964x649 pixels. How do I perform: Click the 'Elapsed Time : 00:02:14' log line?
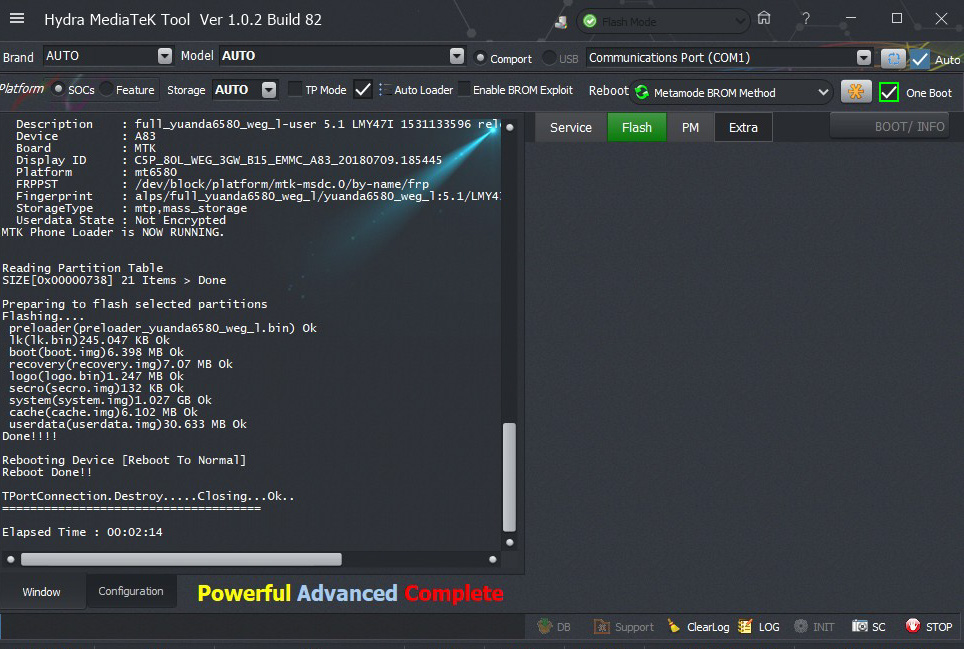(x=82, y=532)
